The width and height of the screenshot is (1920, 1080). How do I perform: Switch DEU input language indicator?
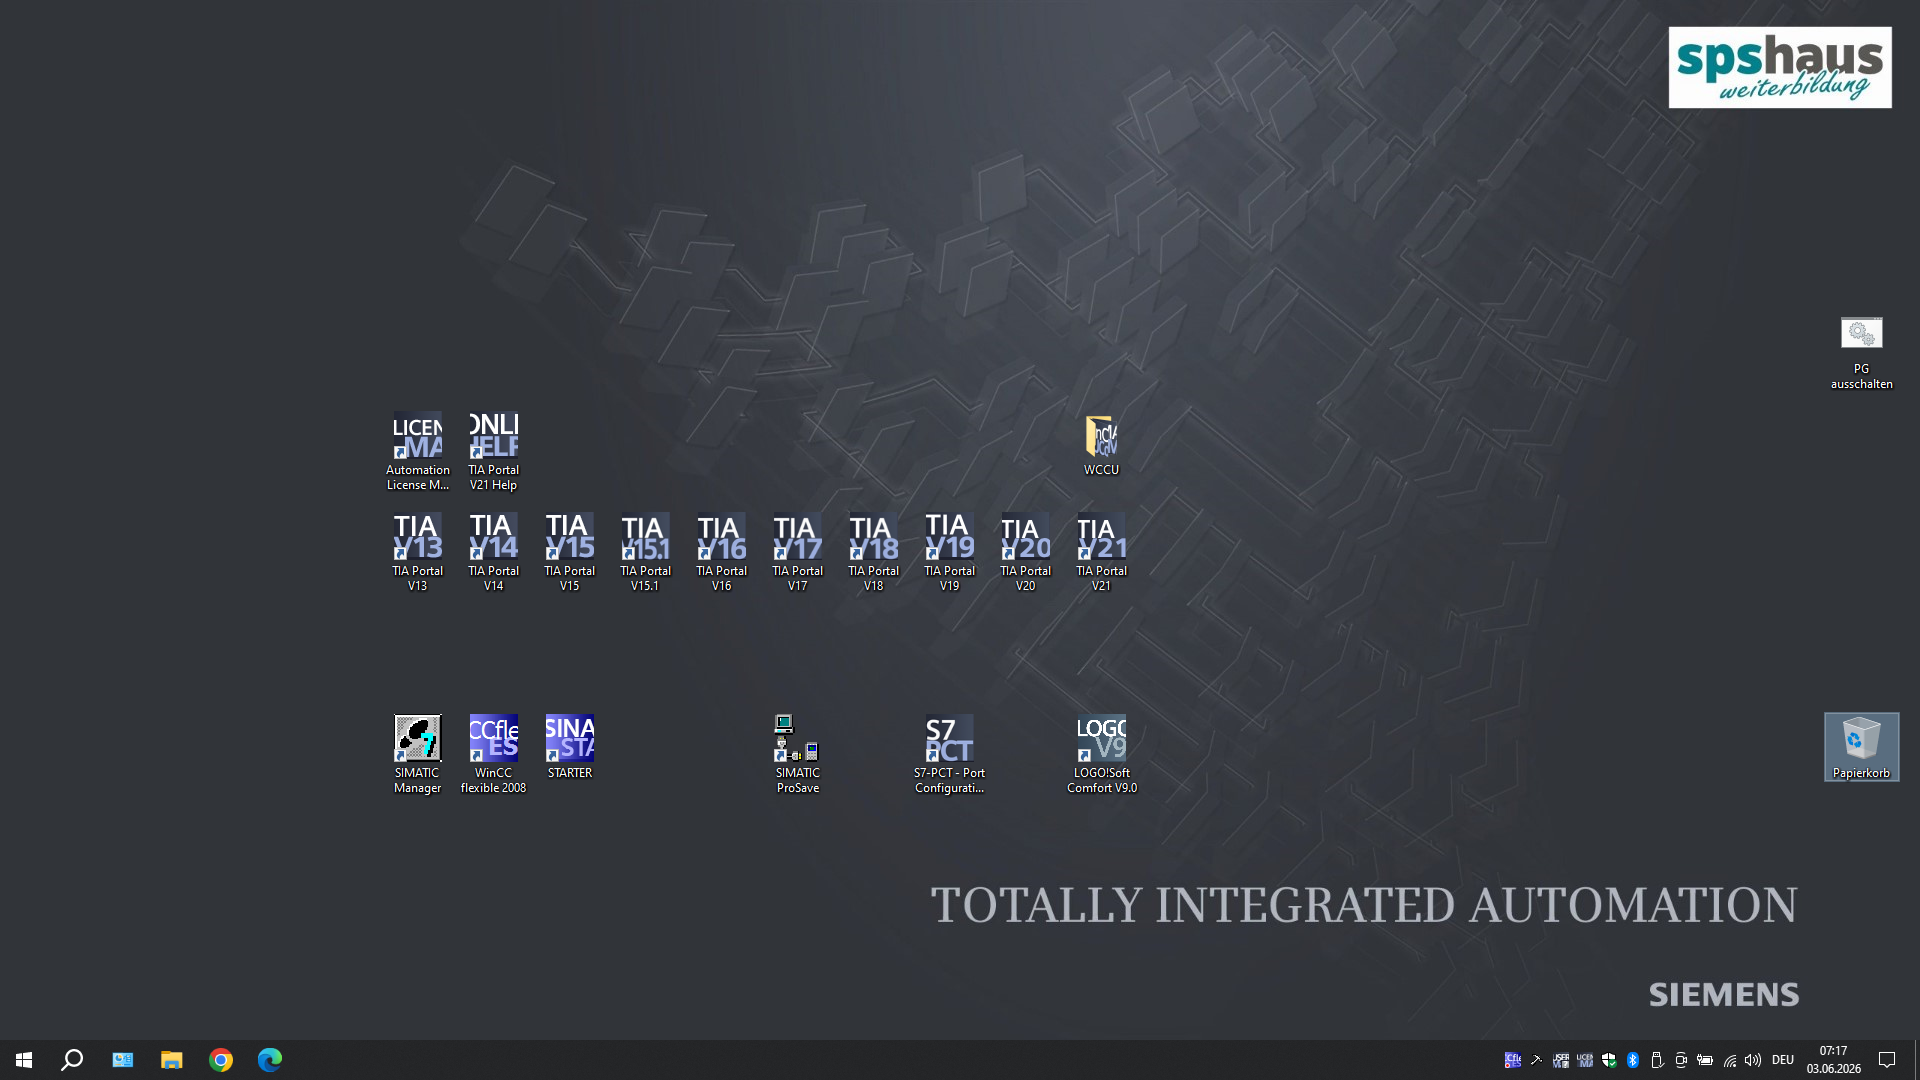(x=1783, y=1060)
